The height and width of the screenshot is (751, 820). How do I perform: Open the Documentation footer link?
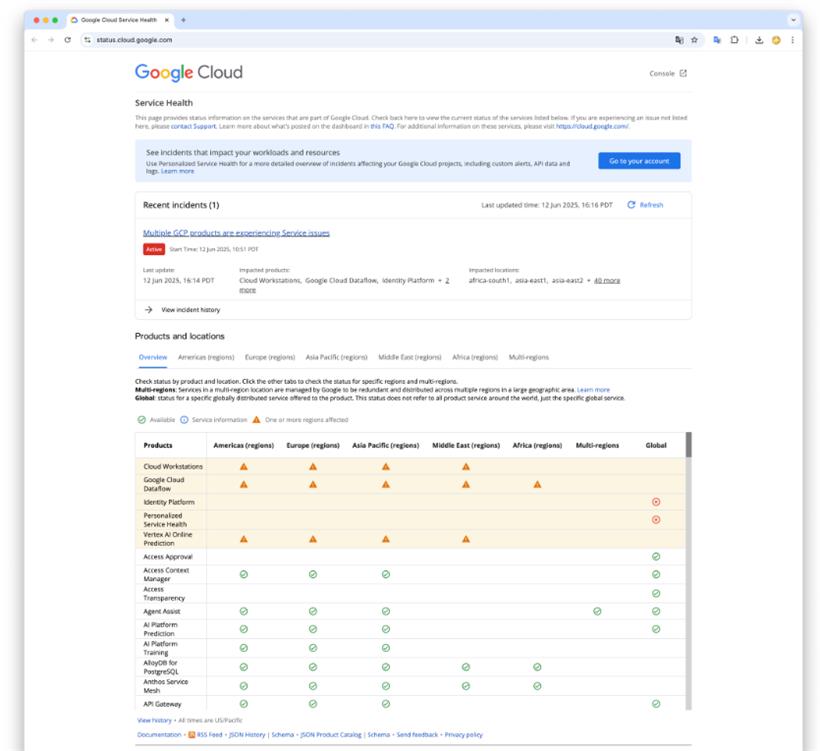(x=159, y=735)
